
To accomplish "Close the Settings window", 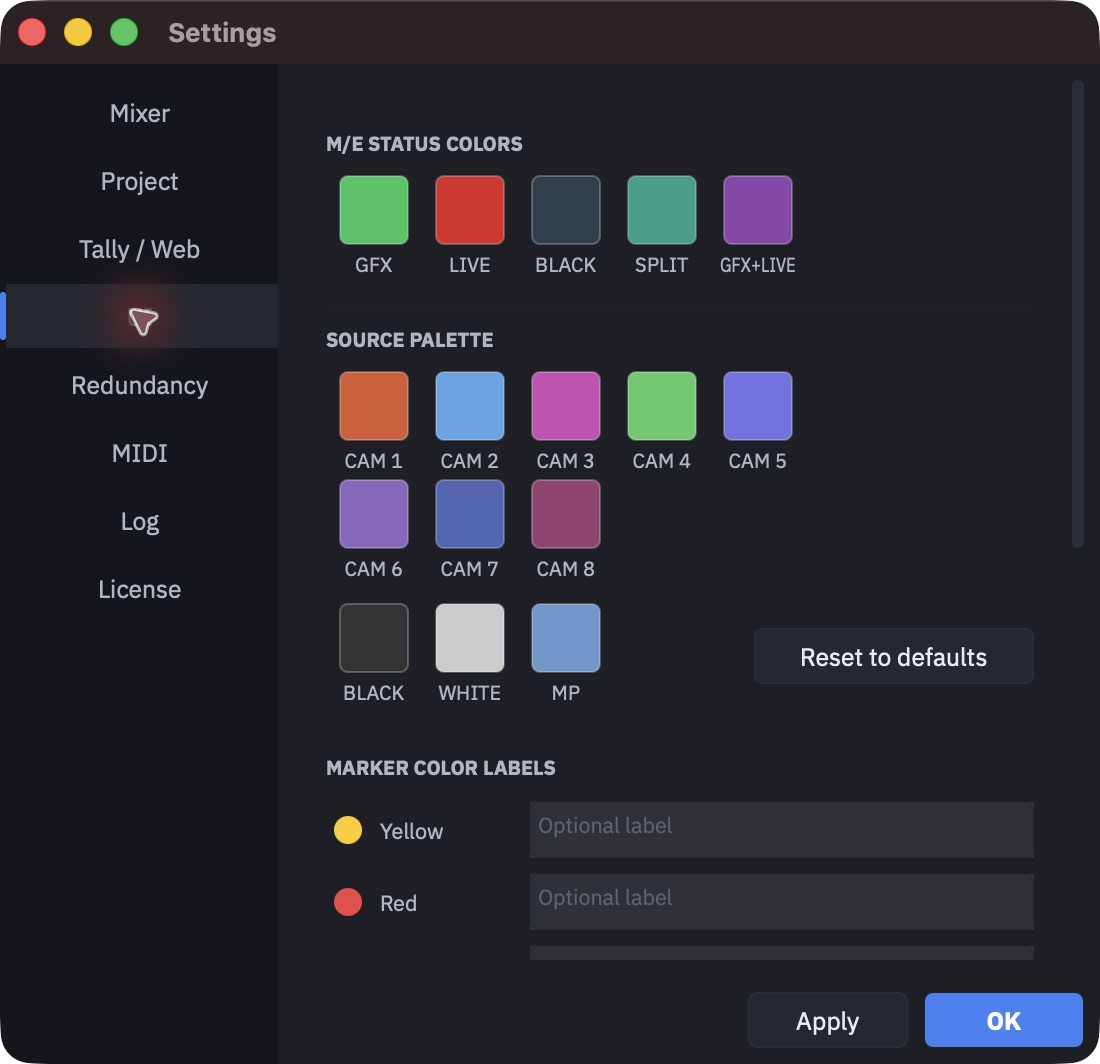I will pos(32,32).
